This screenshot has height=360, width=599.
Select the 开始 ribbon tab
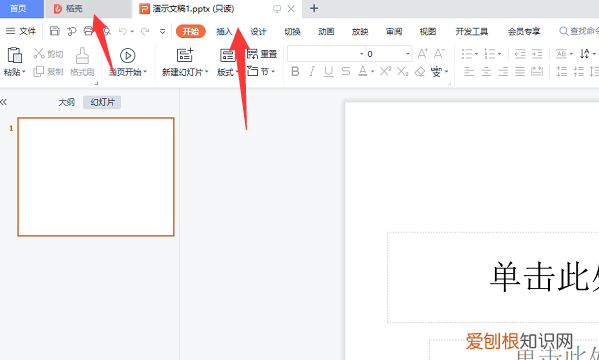191,31
